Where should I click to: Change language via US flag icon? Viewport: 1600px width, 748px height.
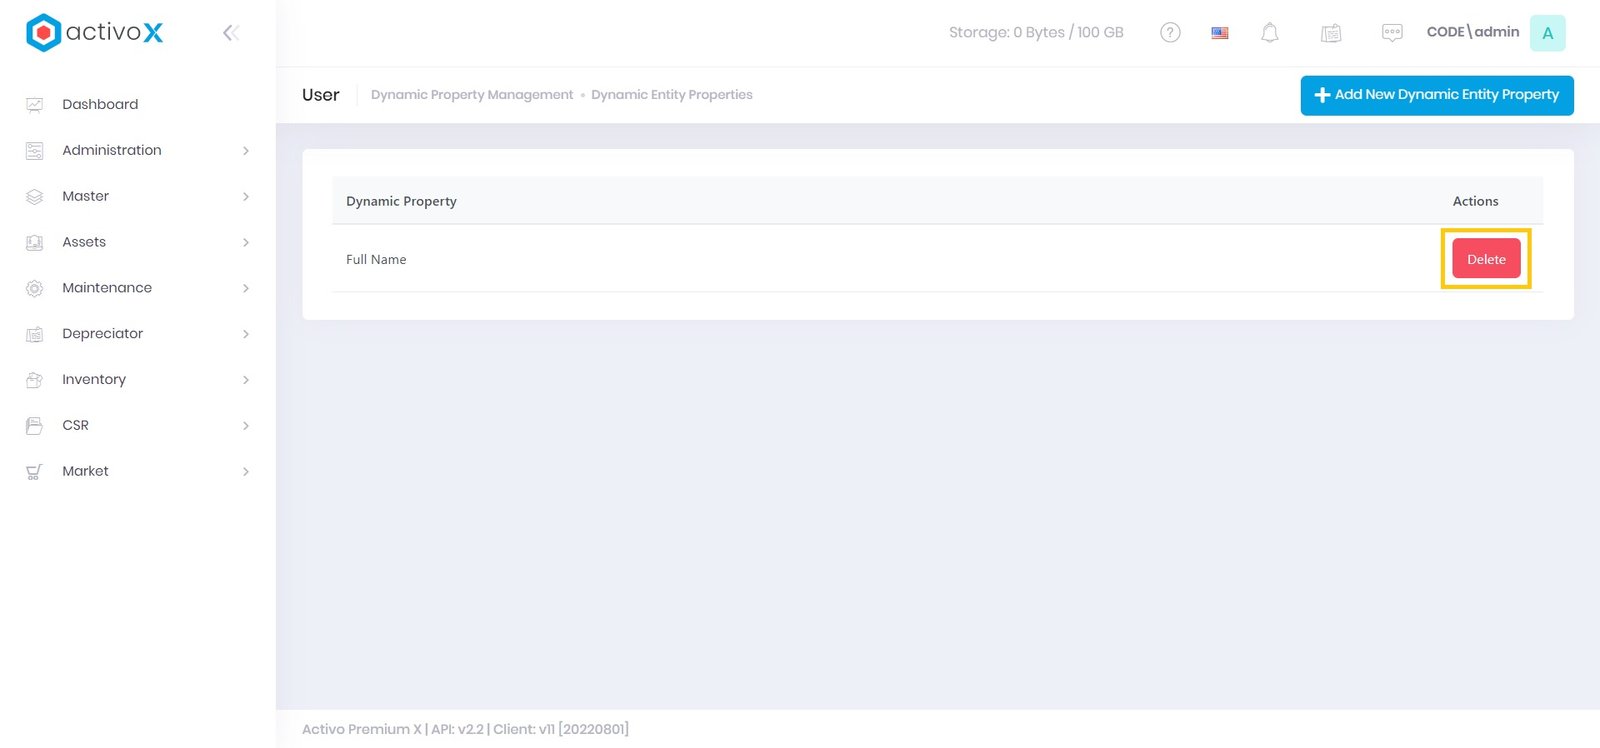(x=1219, y=33)
